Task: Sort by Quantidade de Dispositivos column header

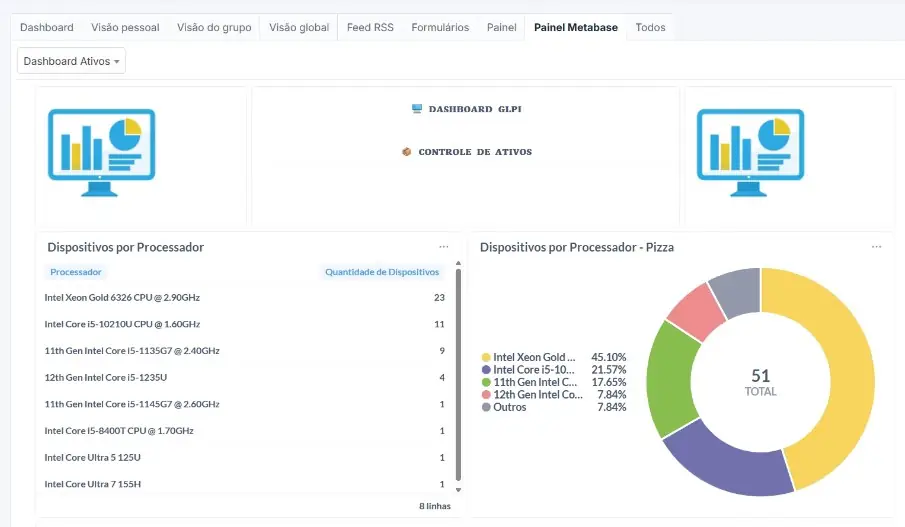Action: (x=382, y=272)
